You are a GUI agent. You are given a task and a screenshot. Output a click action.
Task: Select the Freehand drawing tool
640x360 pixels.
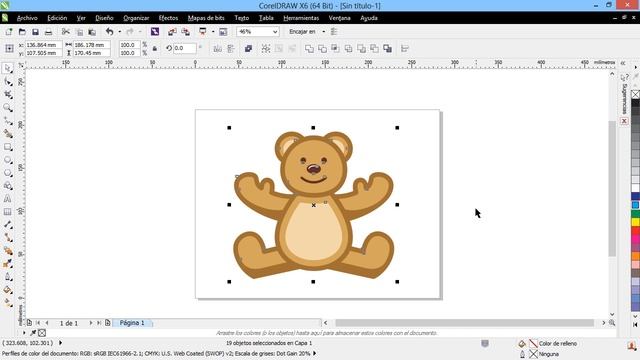(x=8, y=121)
